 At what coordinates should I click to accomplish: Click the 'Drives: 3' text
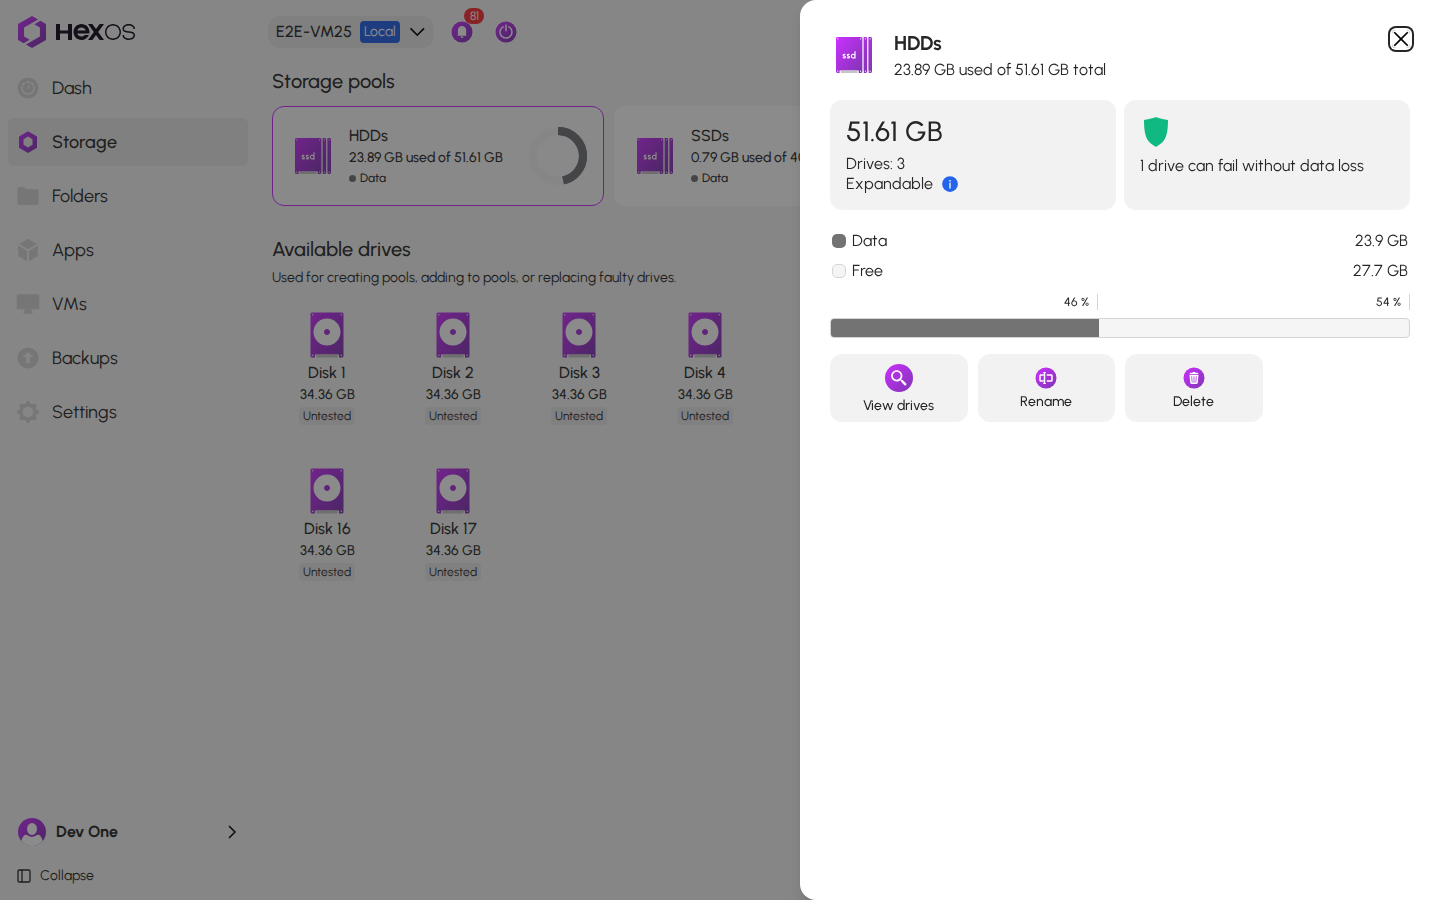(875, 164)
